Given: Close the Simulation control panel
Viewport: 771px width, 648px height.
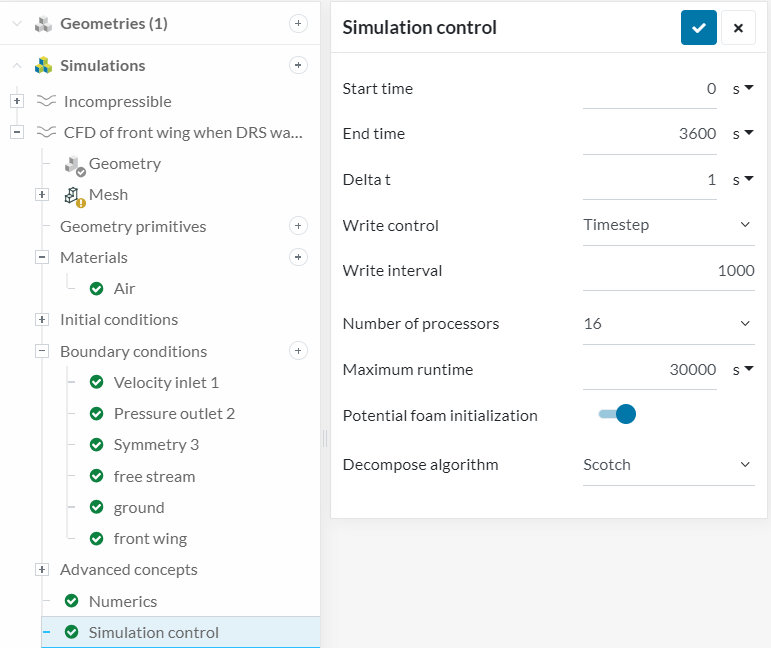Looking at the screenshot, I should coord(738,28).
